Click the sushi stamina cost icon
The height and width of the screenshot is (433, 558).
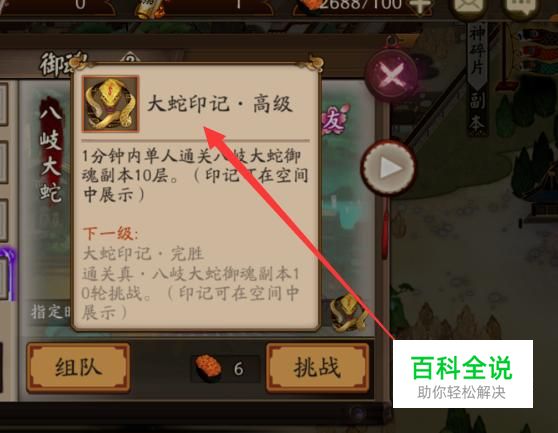tap(209, 368)
